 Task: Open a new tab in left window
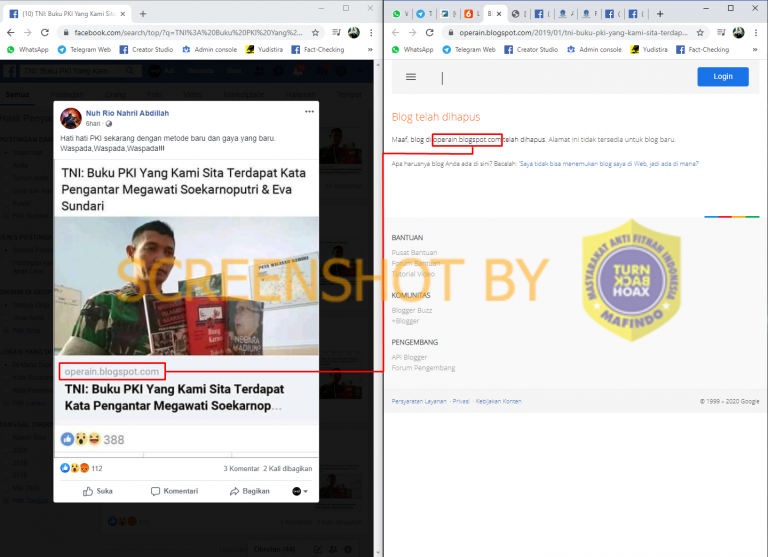[143, 14]
